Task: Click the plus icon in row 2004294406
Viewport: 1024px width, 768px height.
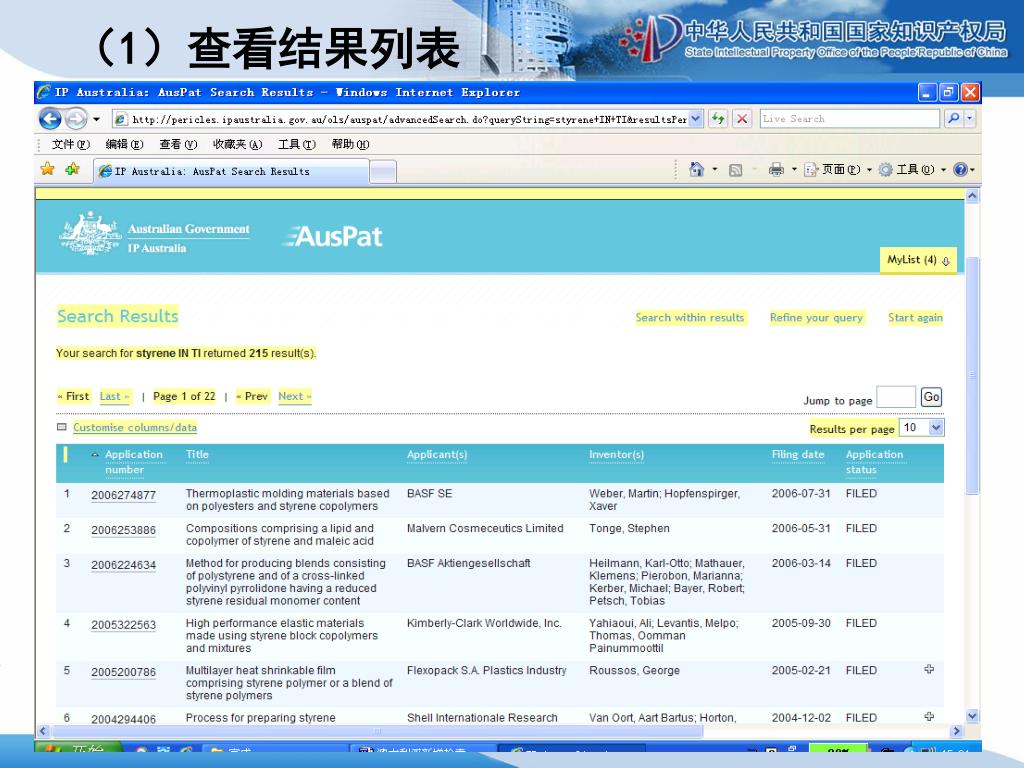Action: 929,716
